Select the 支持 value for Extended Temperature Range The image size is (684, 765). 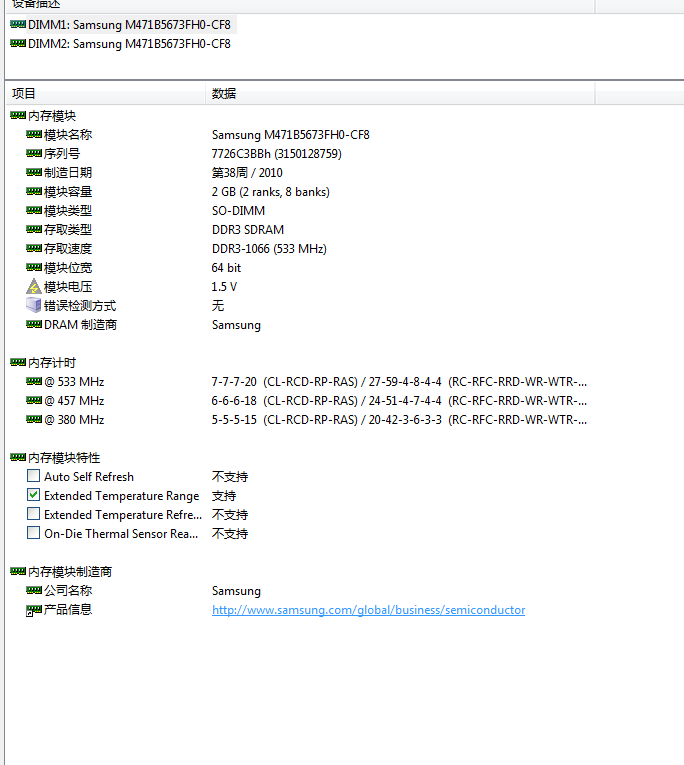coord(224,496)
